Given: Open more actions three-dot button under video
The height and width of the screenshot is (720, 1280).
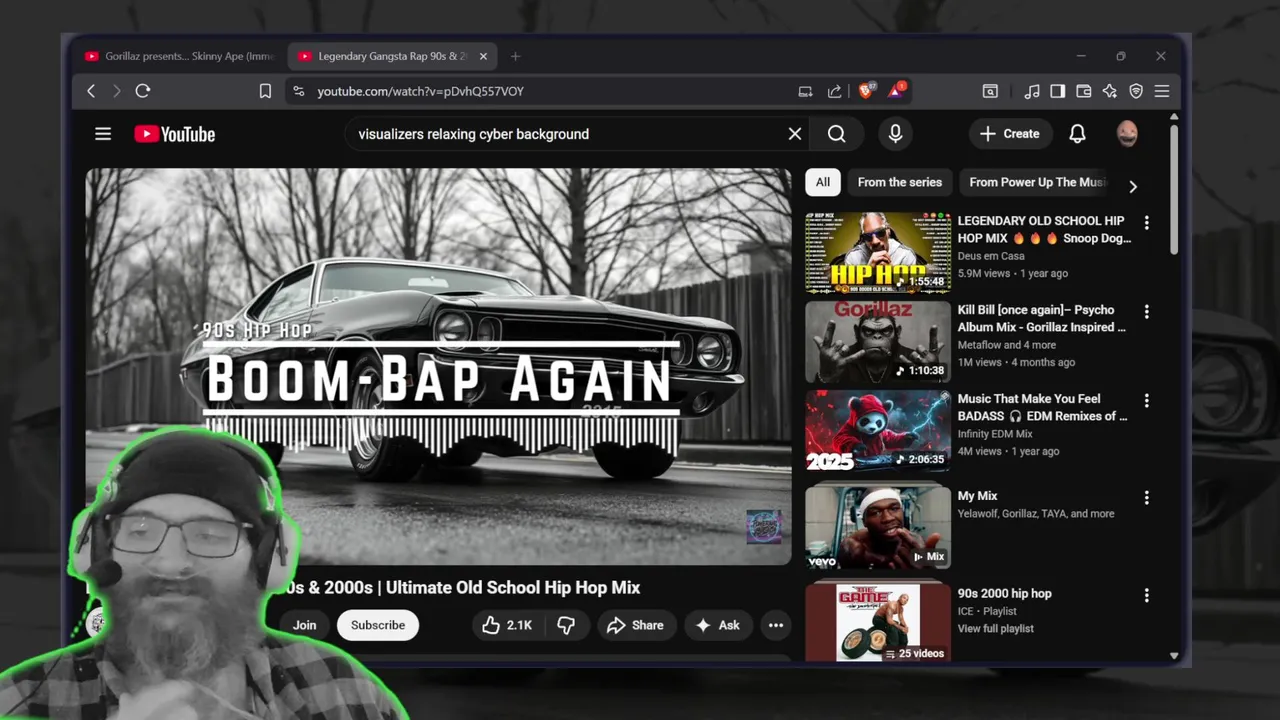Looking at the screenshot, I should 776,625.
